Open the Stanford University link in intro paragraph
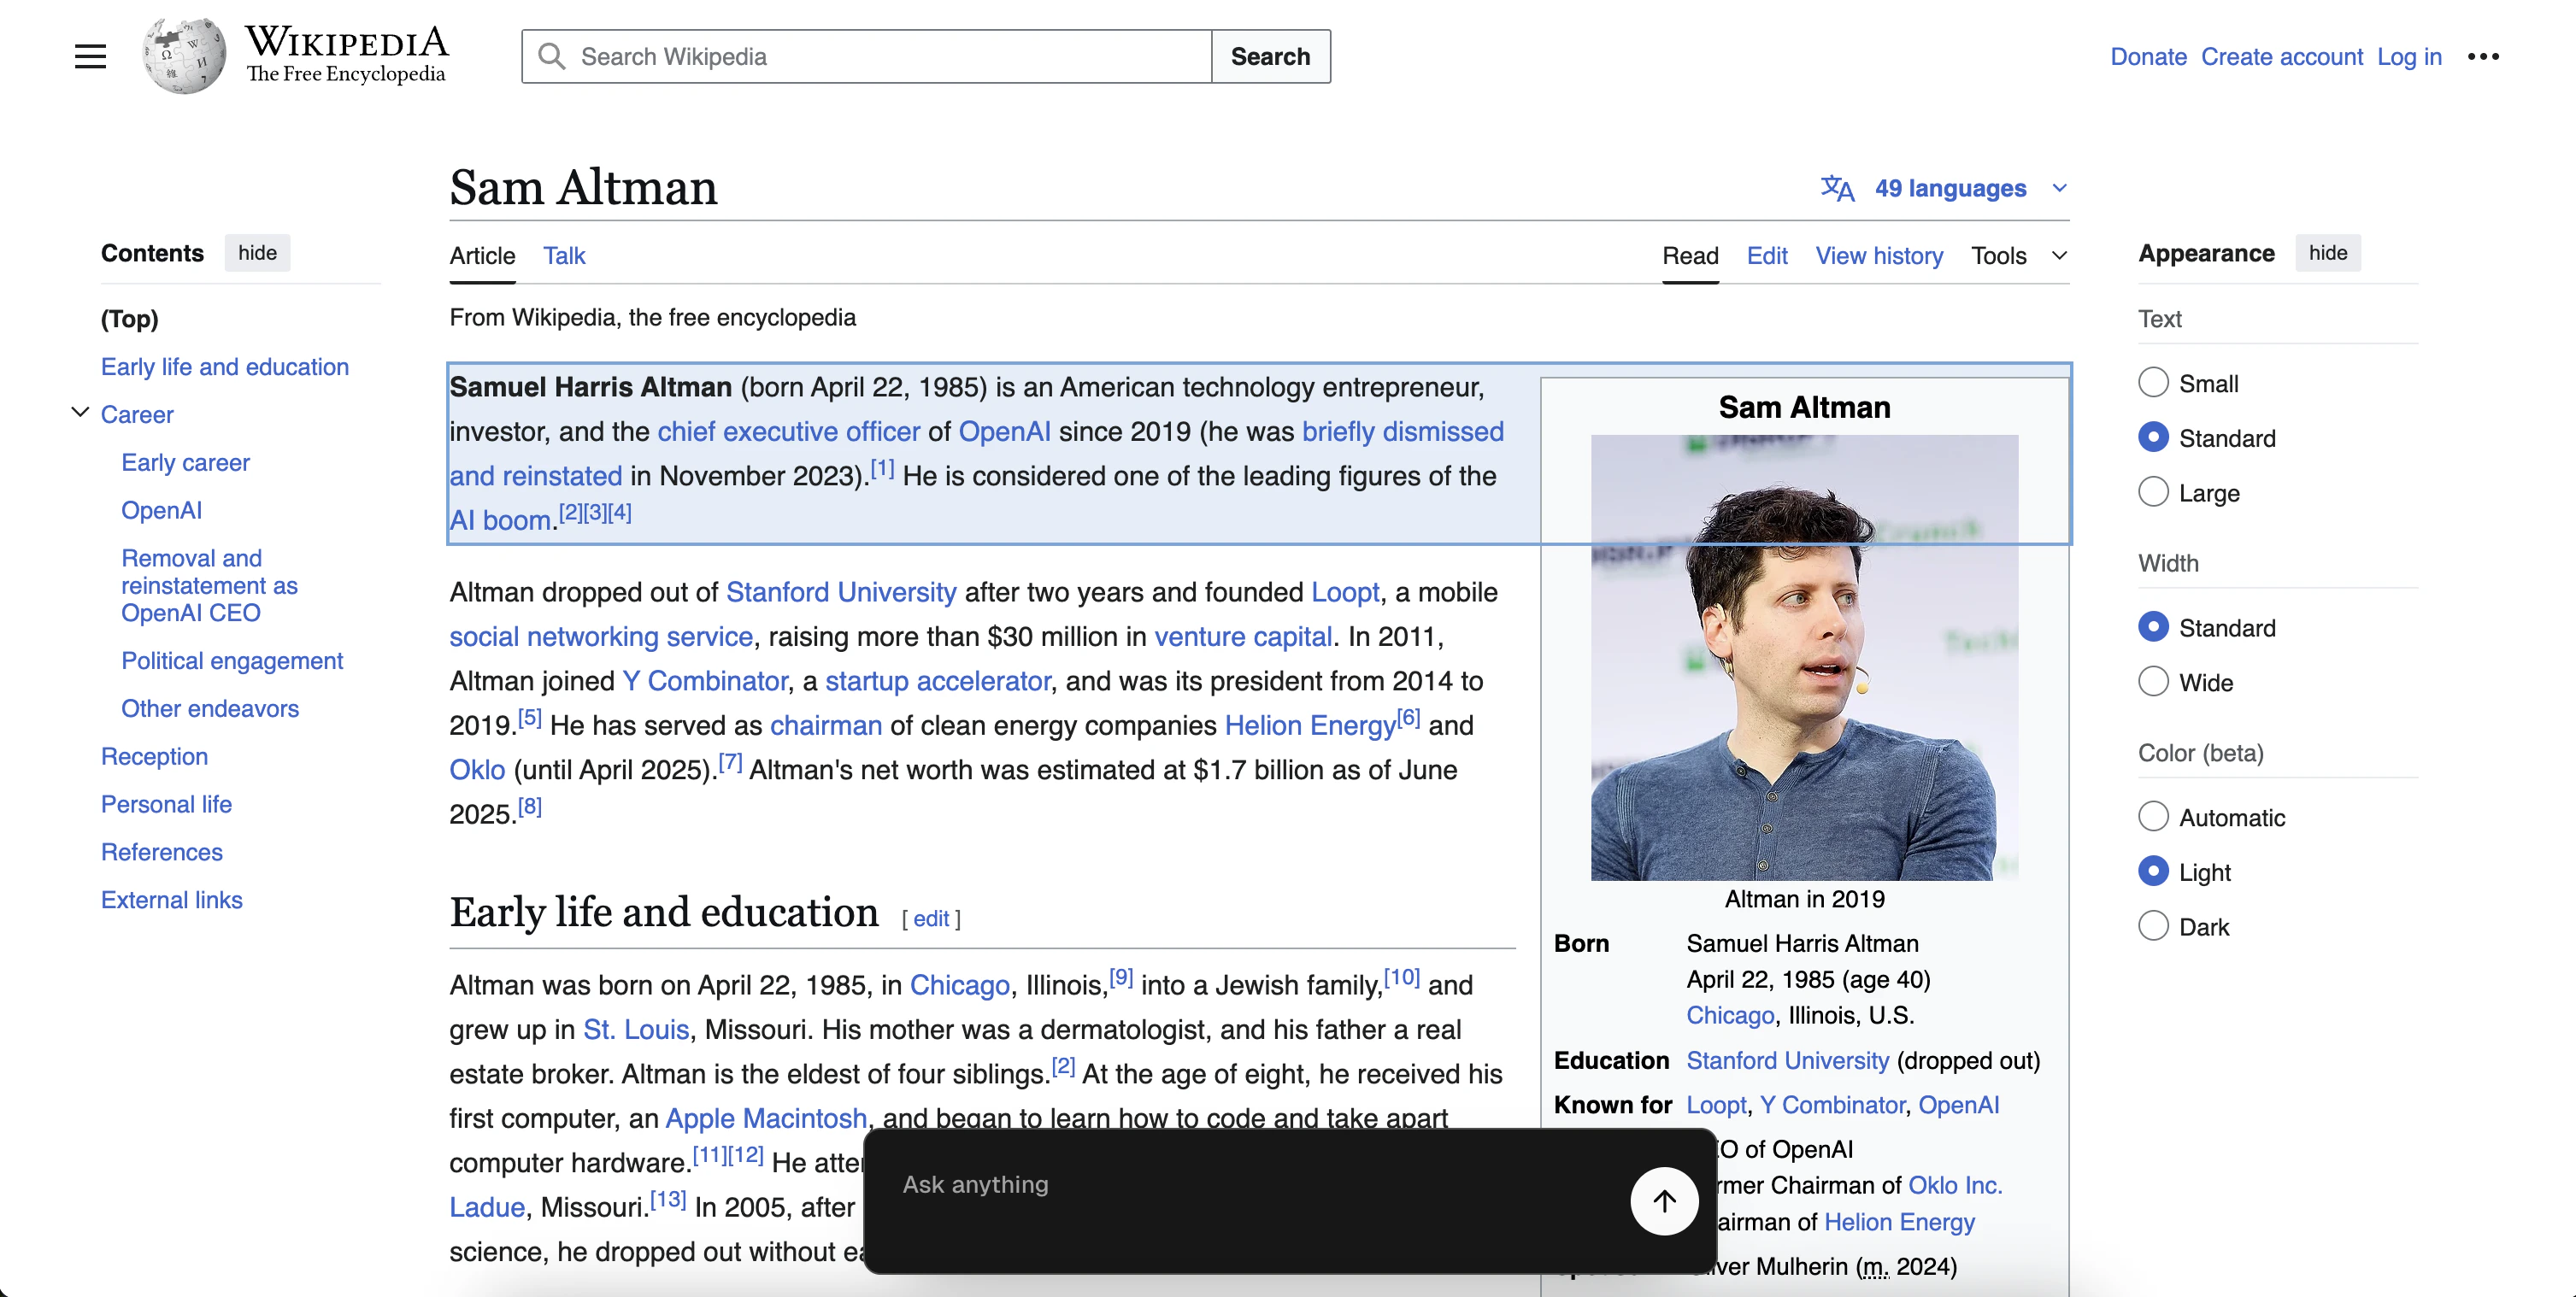Viewport: 2576px width, 1297px height. pos(841,593)
